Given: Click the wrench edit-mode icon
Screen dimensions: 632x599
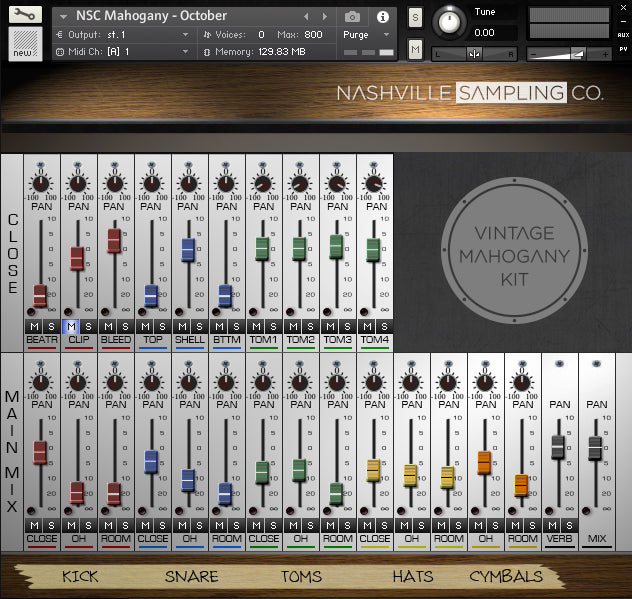Looking at the screenshot, I should tap(25, 15).
